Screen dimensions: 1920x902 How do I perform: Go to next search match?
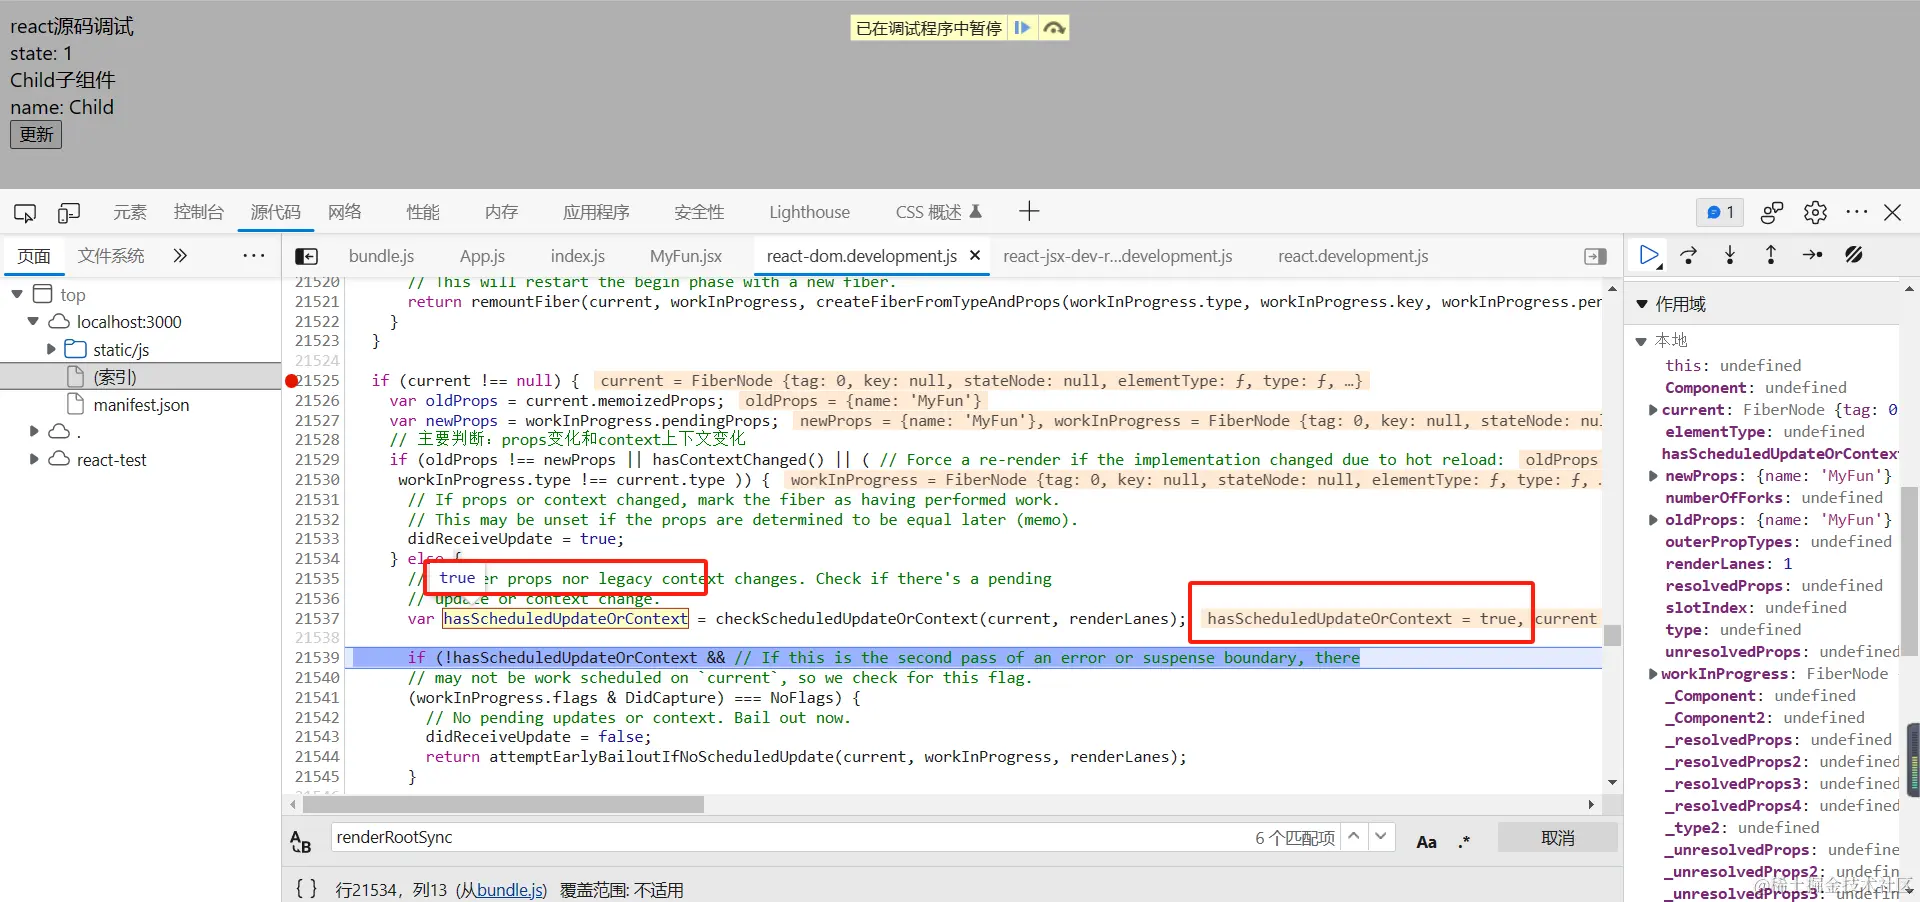click(x=1381, y=836)
